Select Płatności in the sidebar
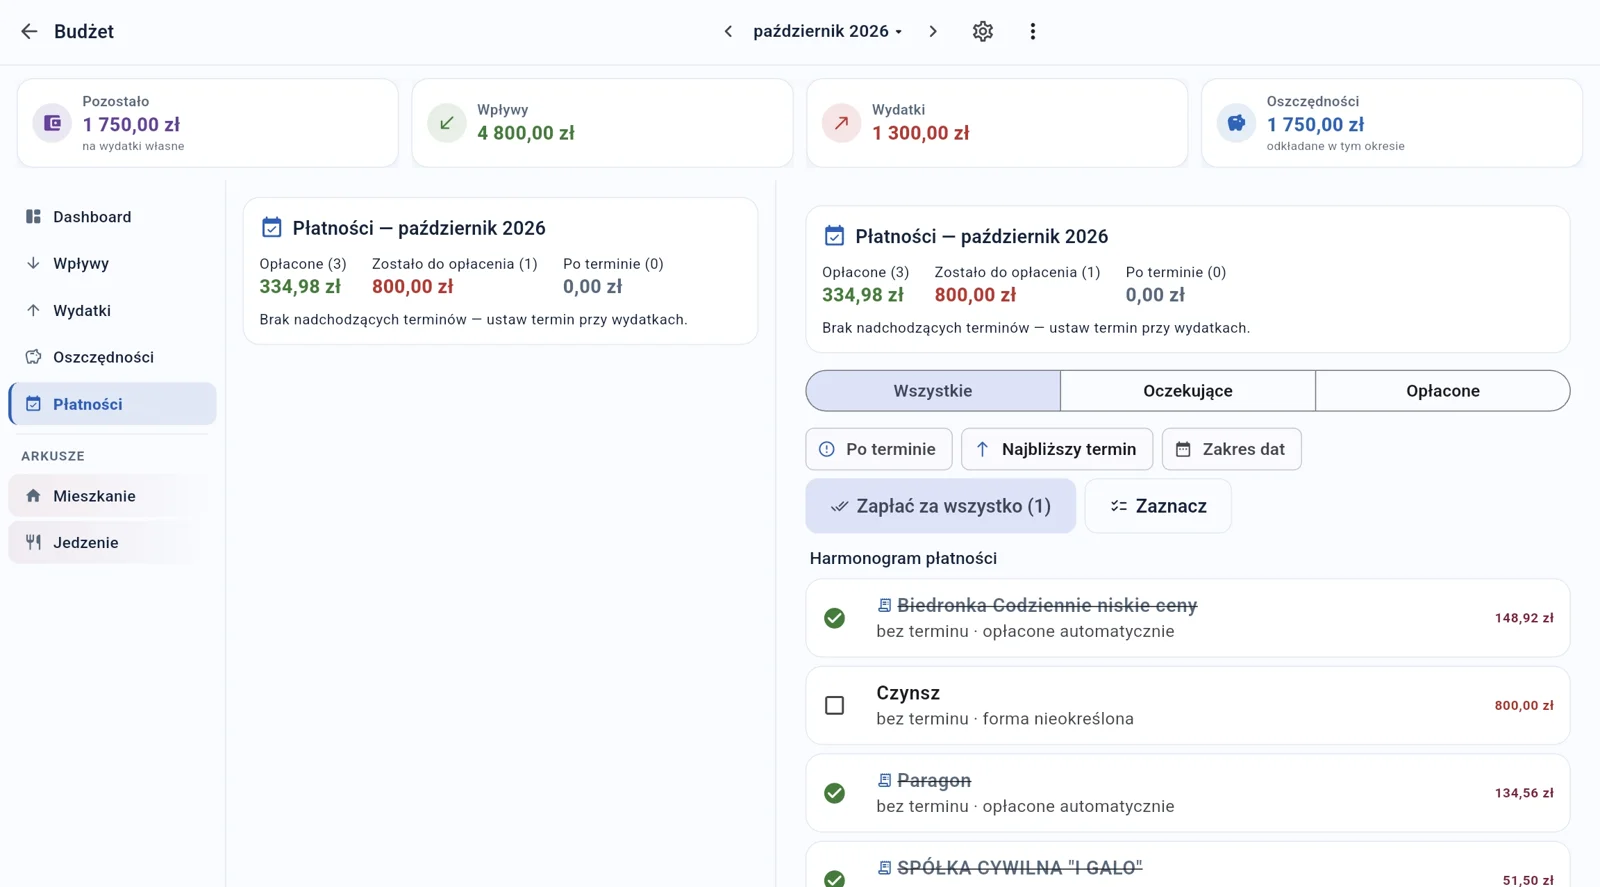Screen dimensions: 1600x887 (x=112, y=404)
